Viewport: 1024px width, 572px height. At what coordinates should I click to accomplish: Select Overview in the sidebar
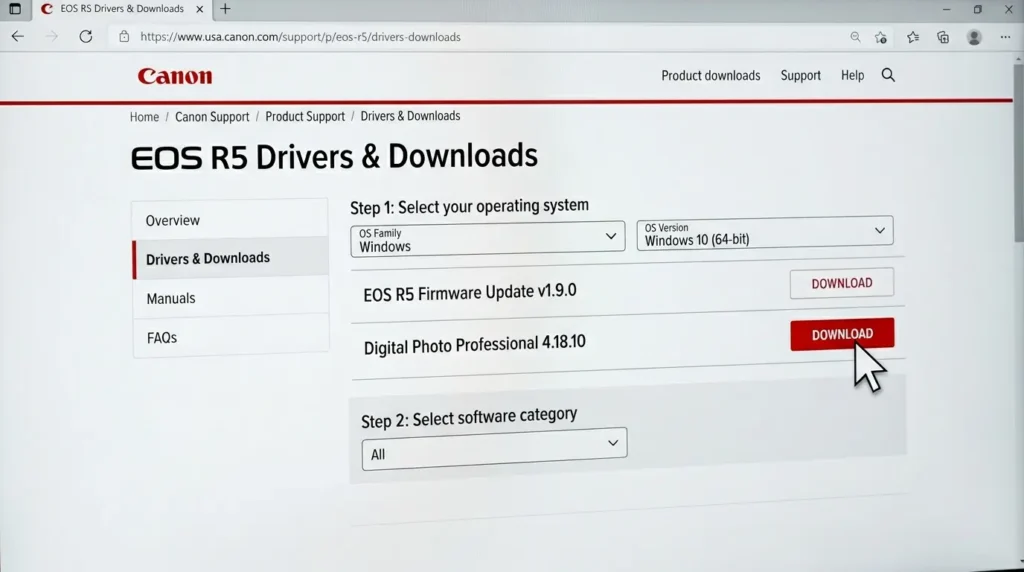pos(230,220)
